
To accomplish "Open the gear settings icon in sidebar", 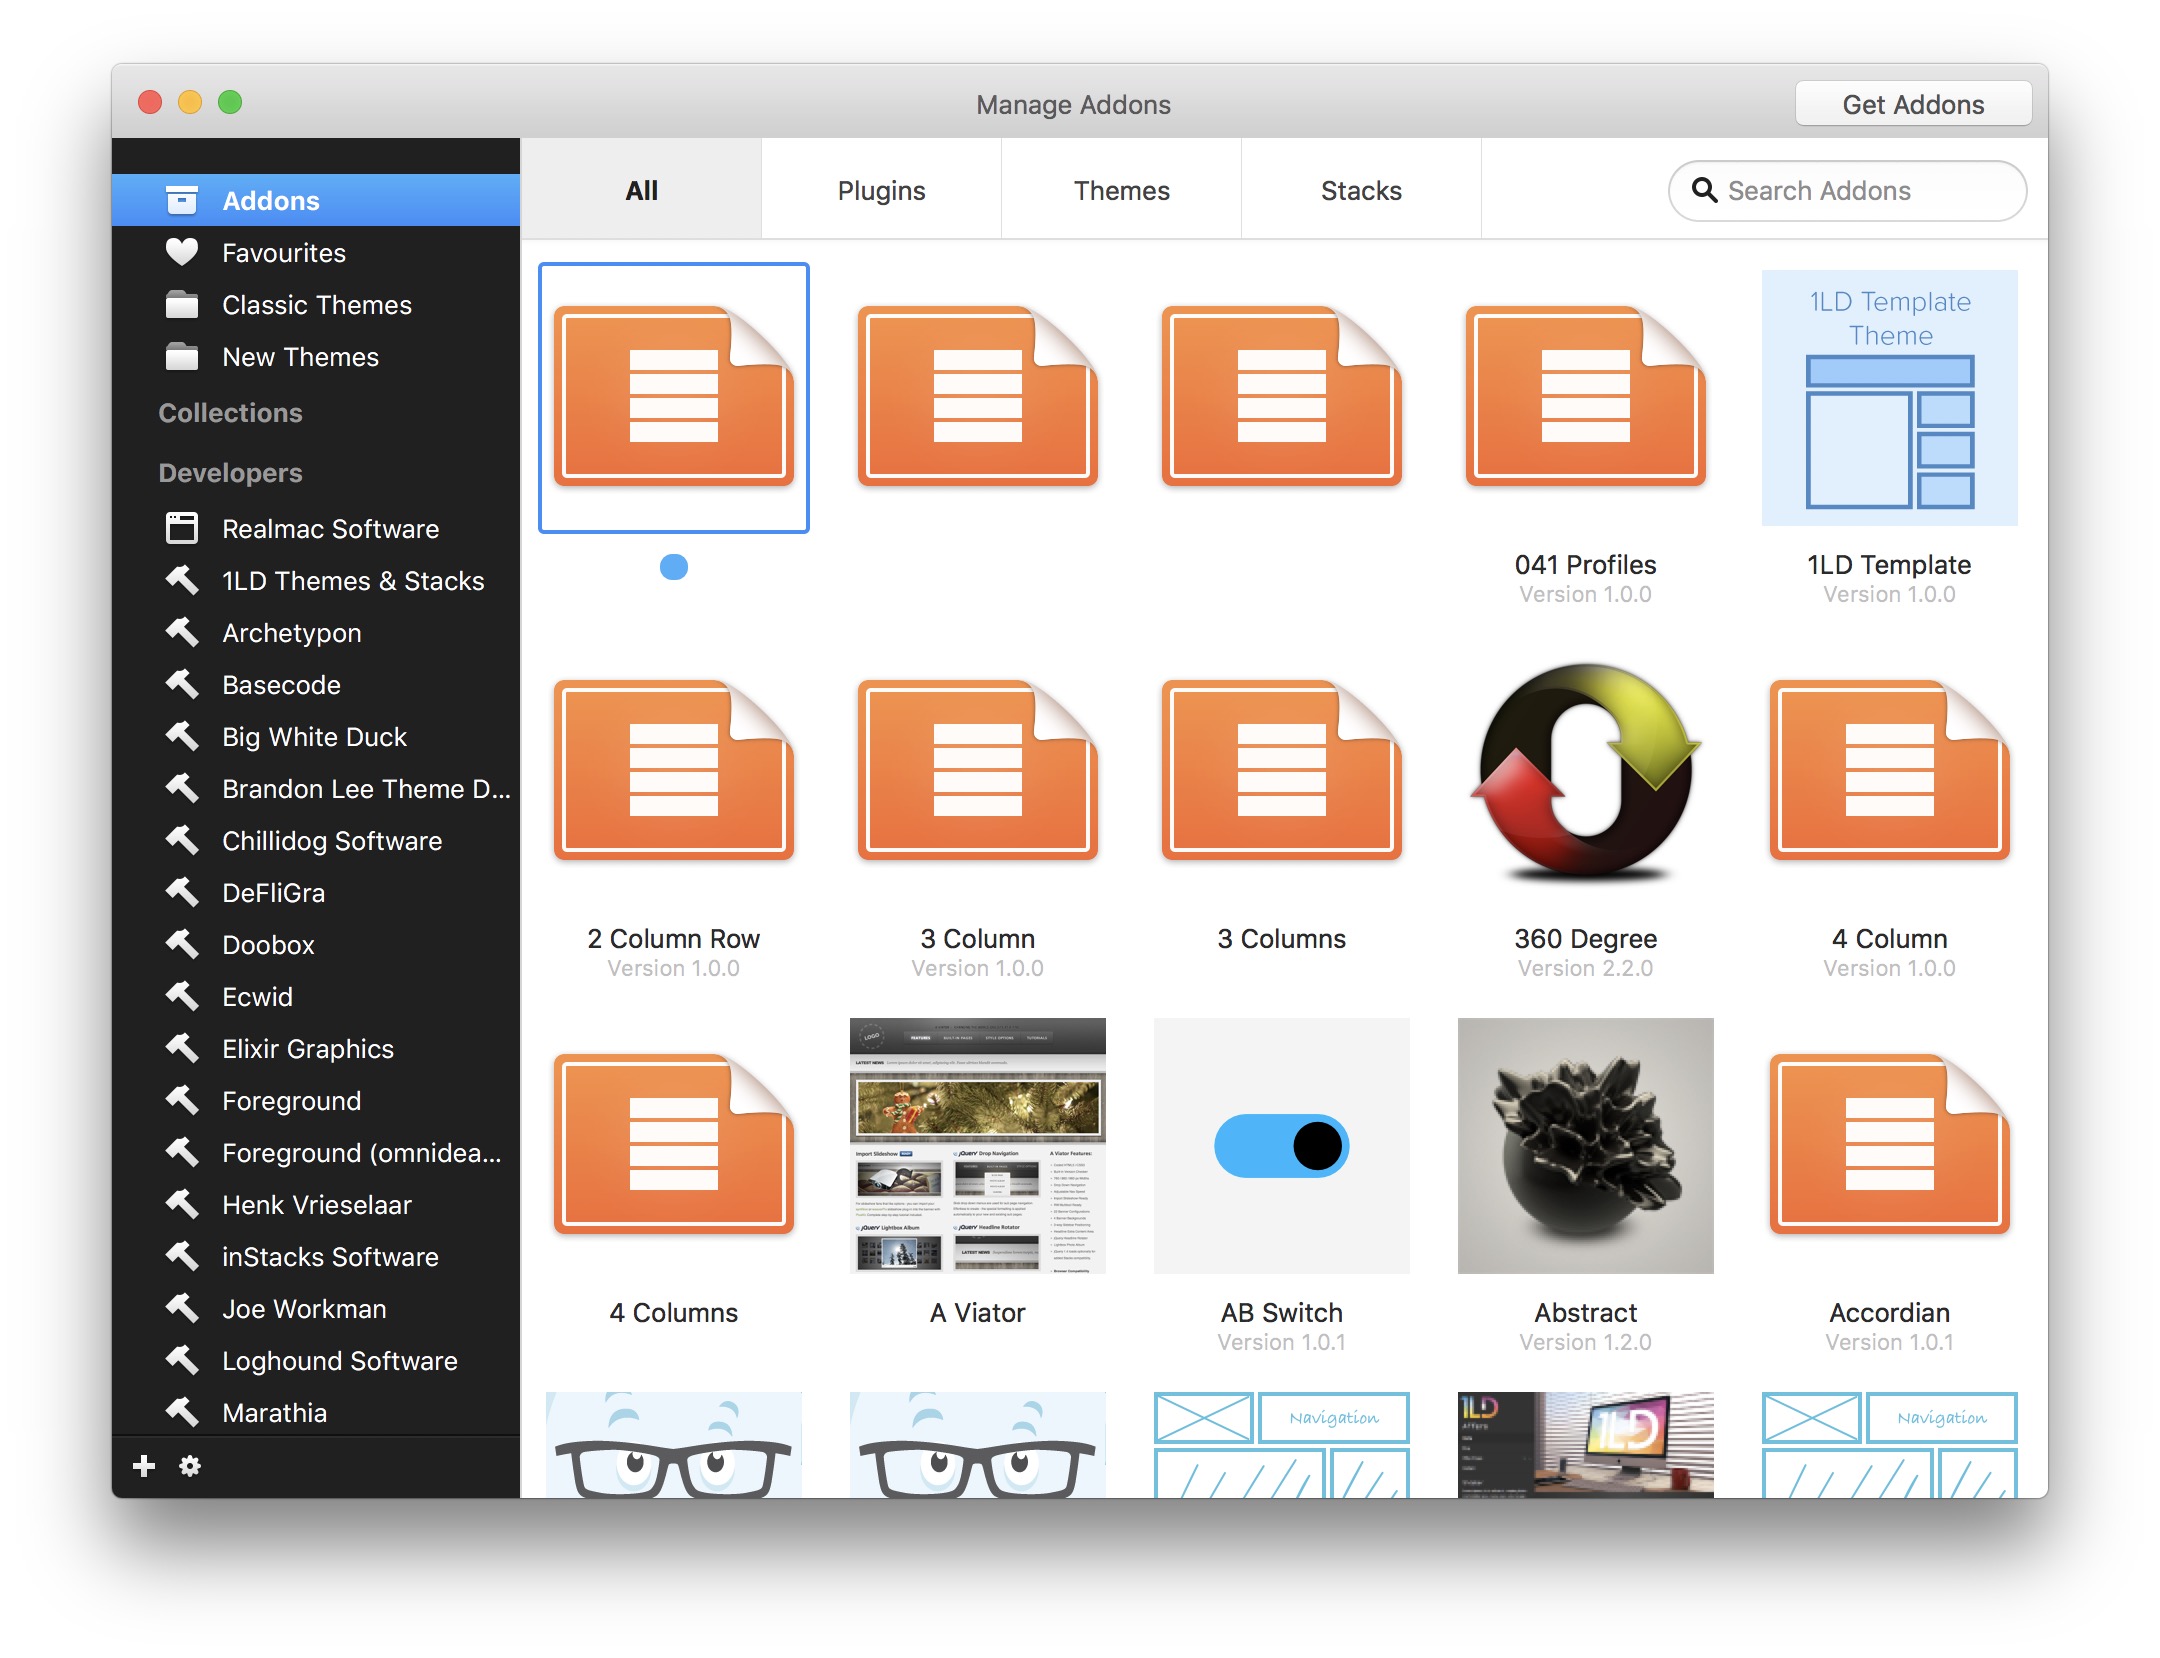I will 190,1466.
